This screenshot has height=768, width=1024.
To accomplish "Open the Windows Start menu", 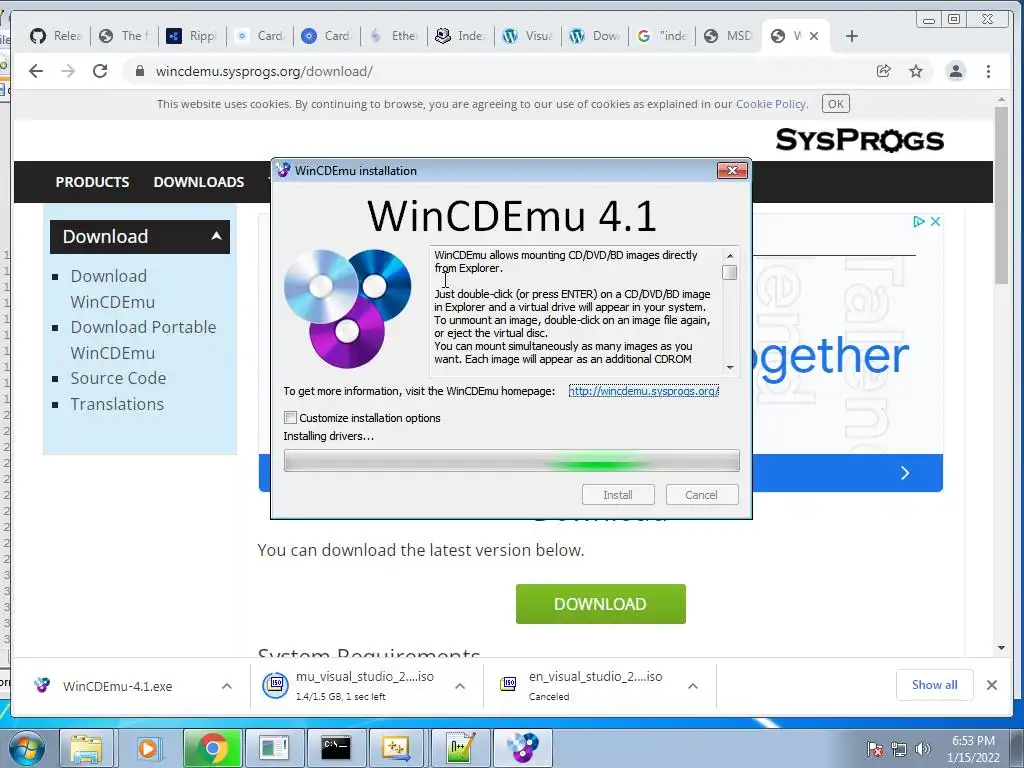I will click(26, 748).
